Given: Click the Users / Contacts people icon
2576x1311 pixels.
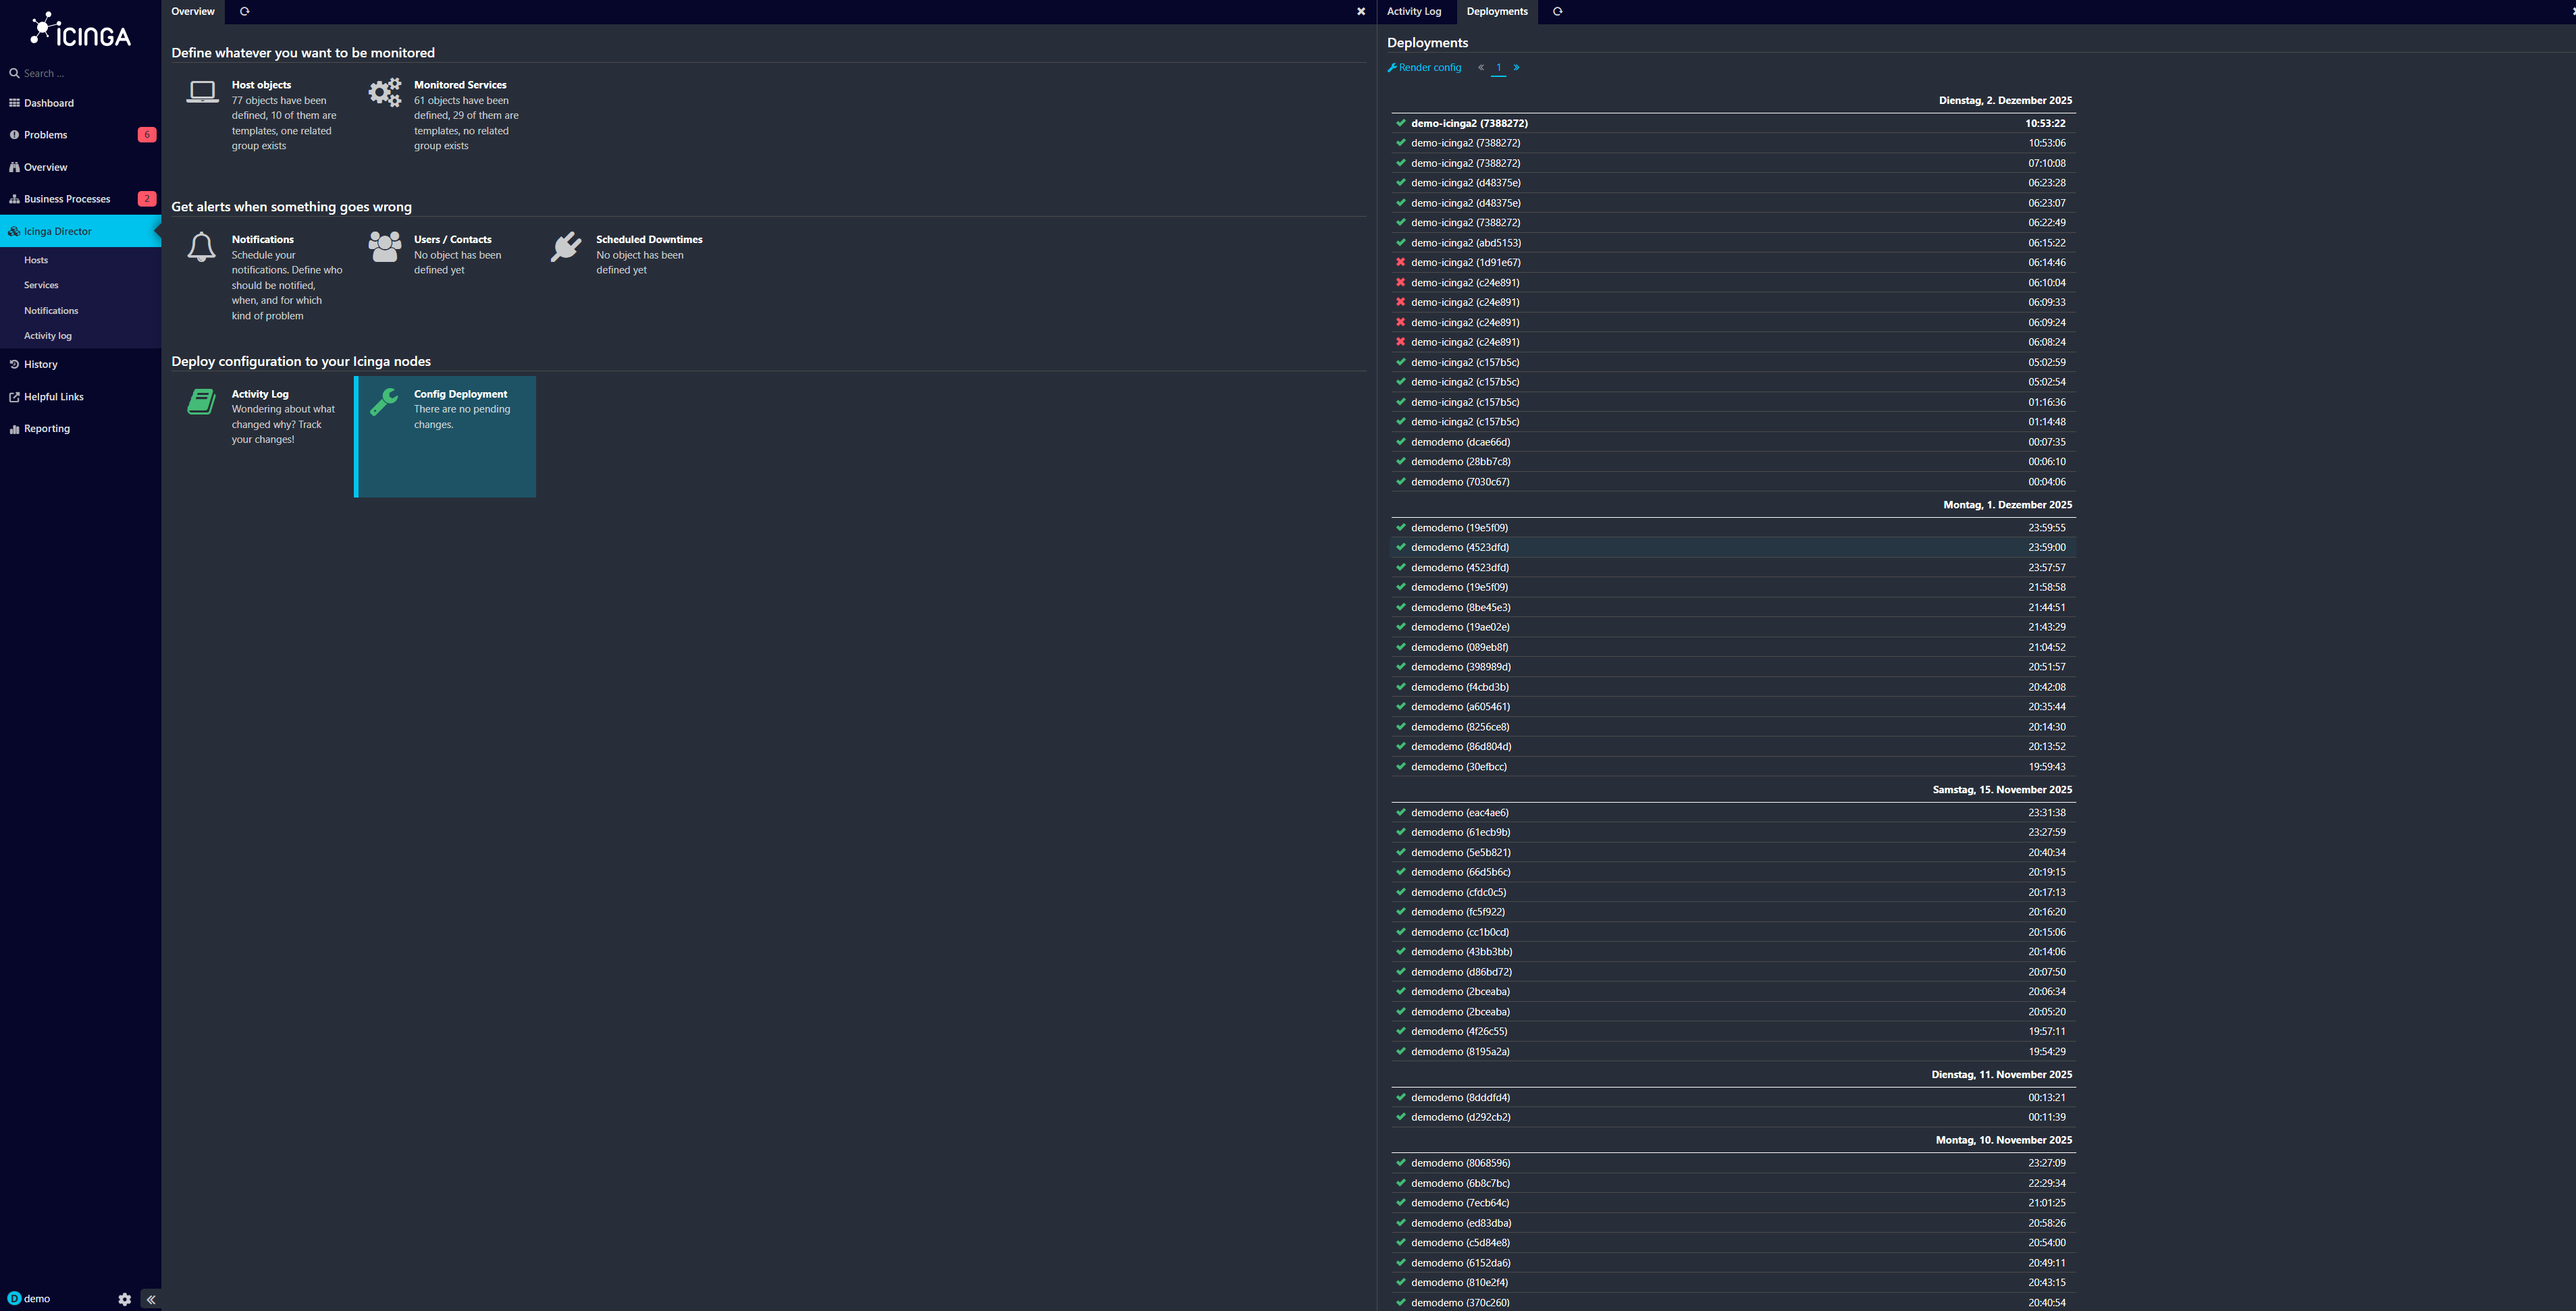Looking at the screenshot, I should (385, 246).
